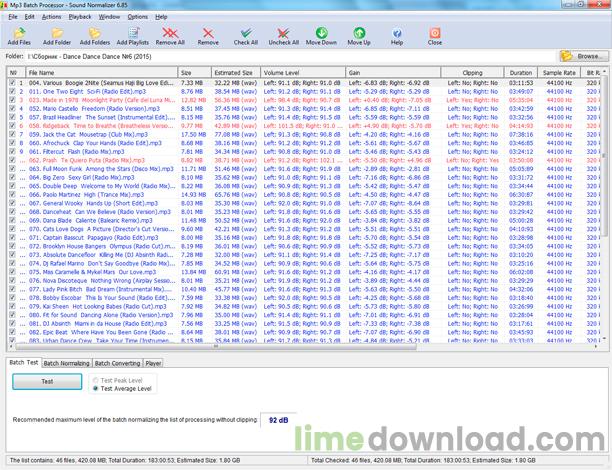Screen dimensions: 612x470
Task: Sort by the File Name column header
Action: pyautogui.click(x=101, y=73)
